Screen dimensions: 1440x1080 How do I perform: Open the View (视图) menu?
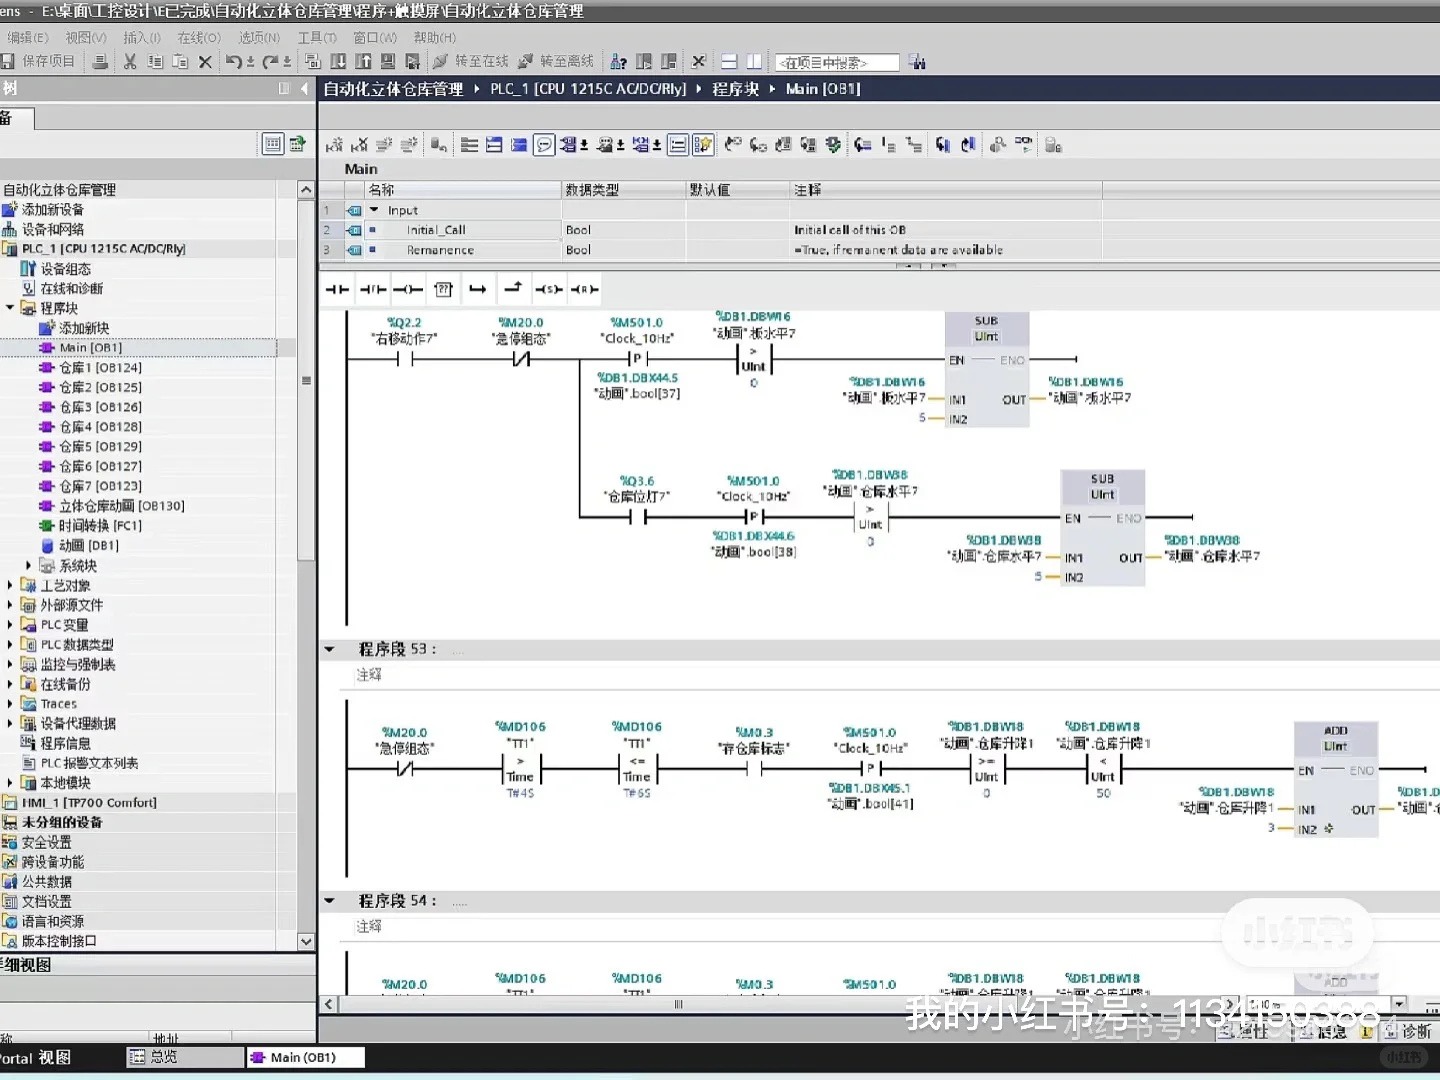pyautogui.click(x=86, y=38)
